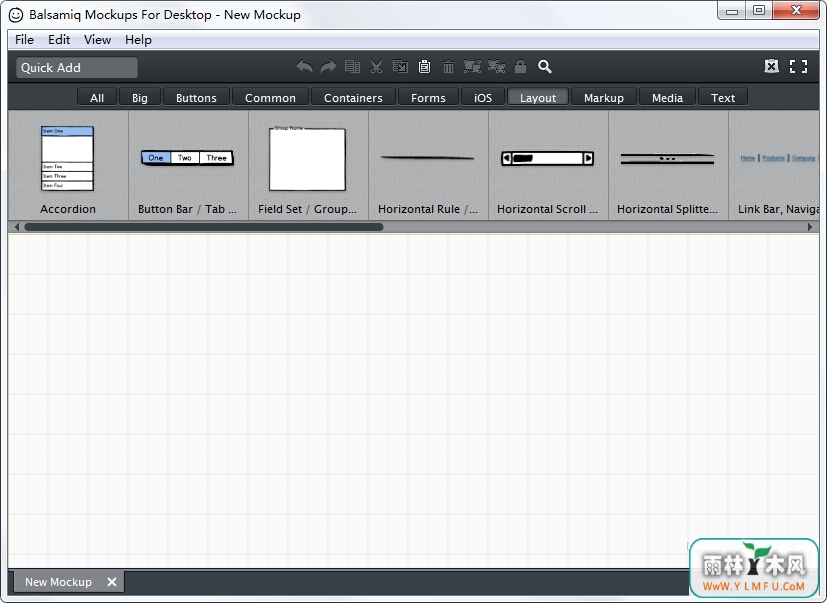Click the Clear clipboard X icon

coord(772,66)
